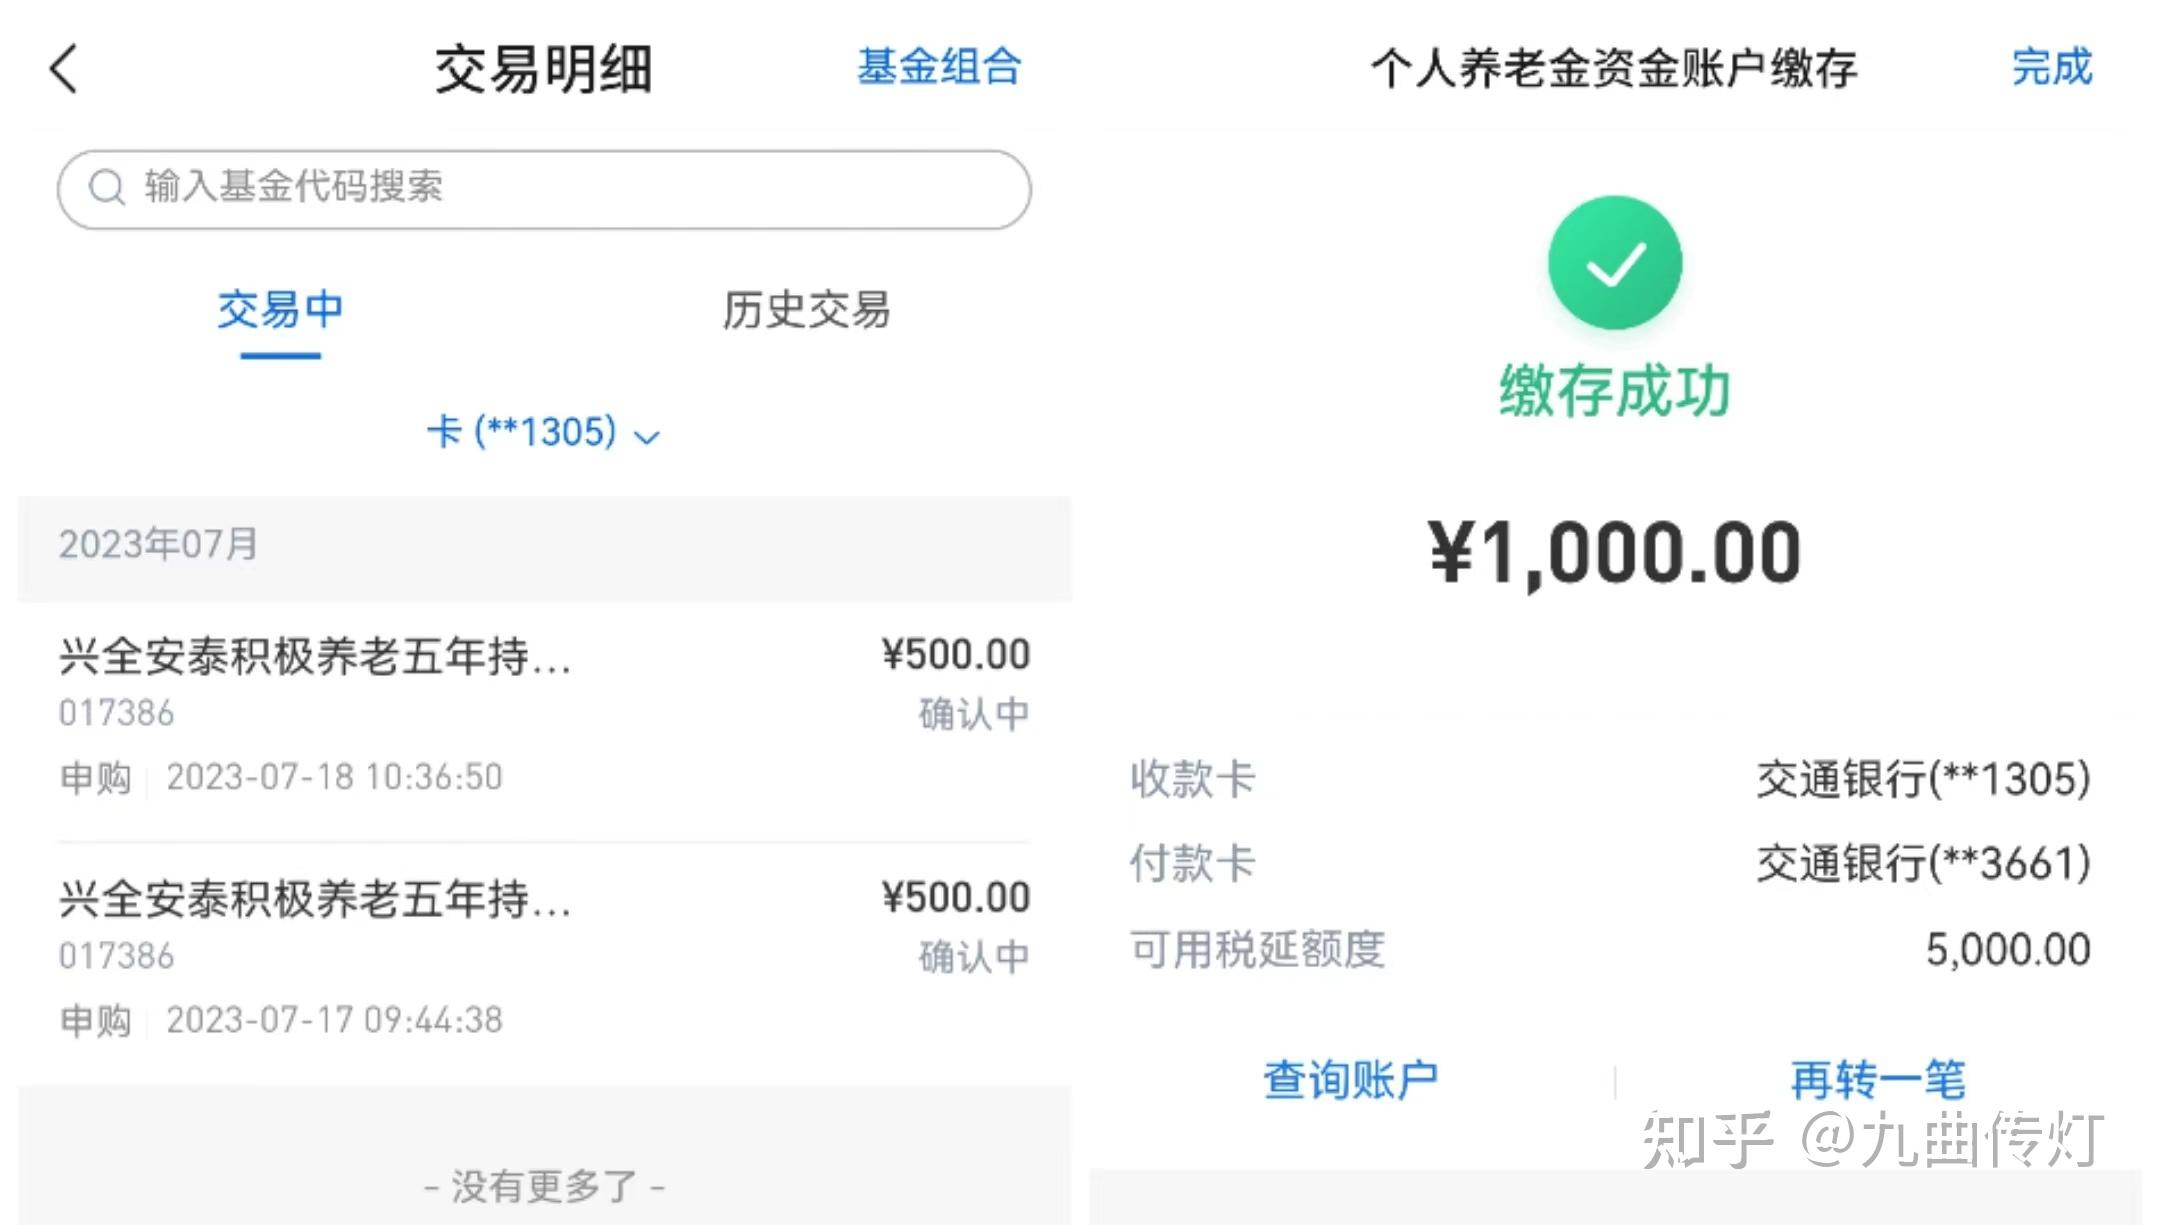Open the 基金组合 link

coord(938,67)
